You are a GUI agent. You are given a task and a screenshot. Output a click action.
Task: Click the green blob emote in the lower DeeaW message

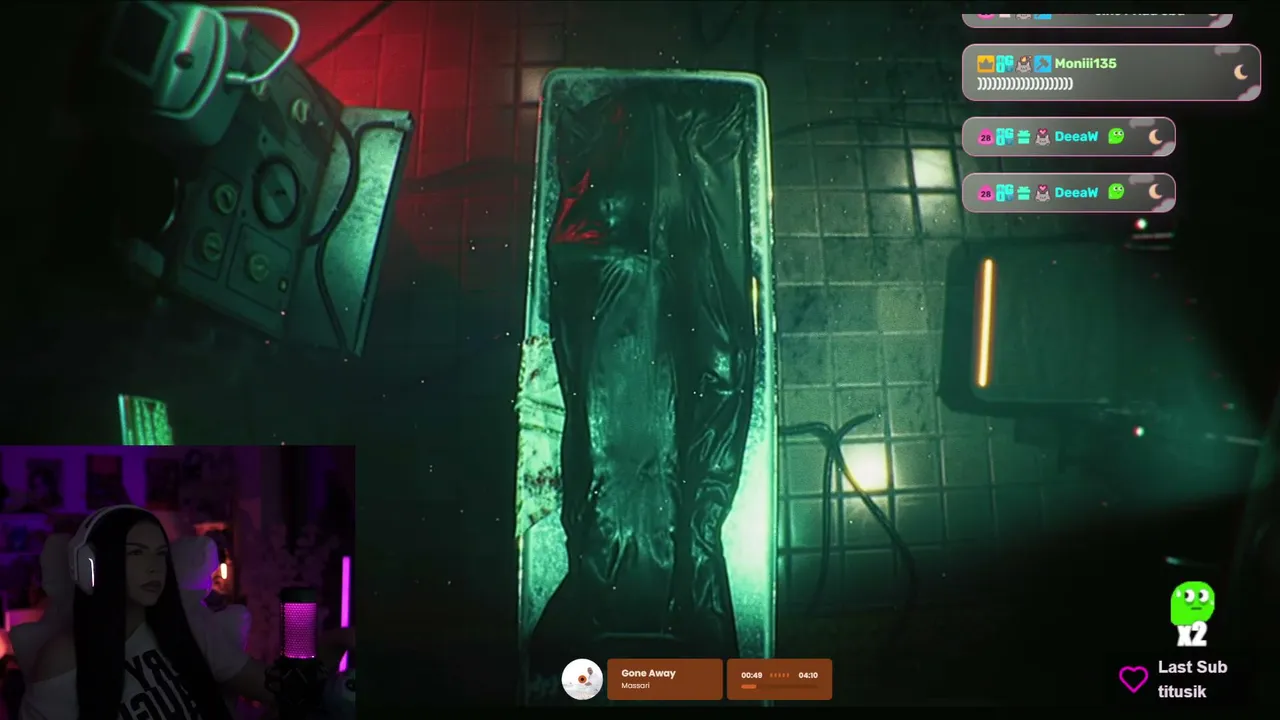pyautogui.click(x=1116, y=192)
